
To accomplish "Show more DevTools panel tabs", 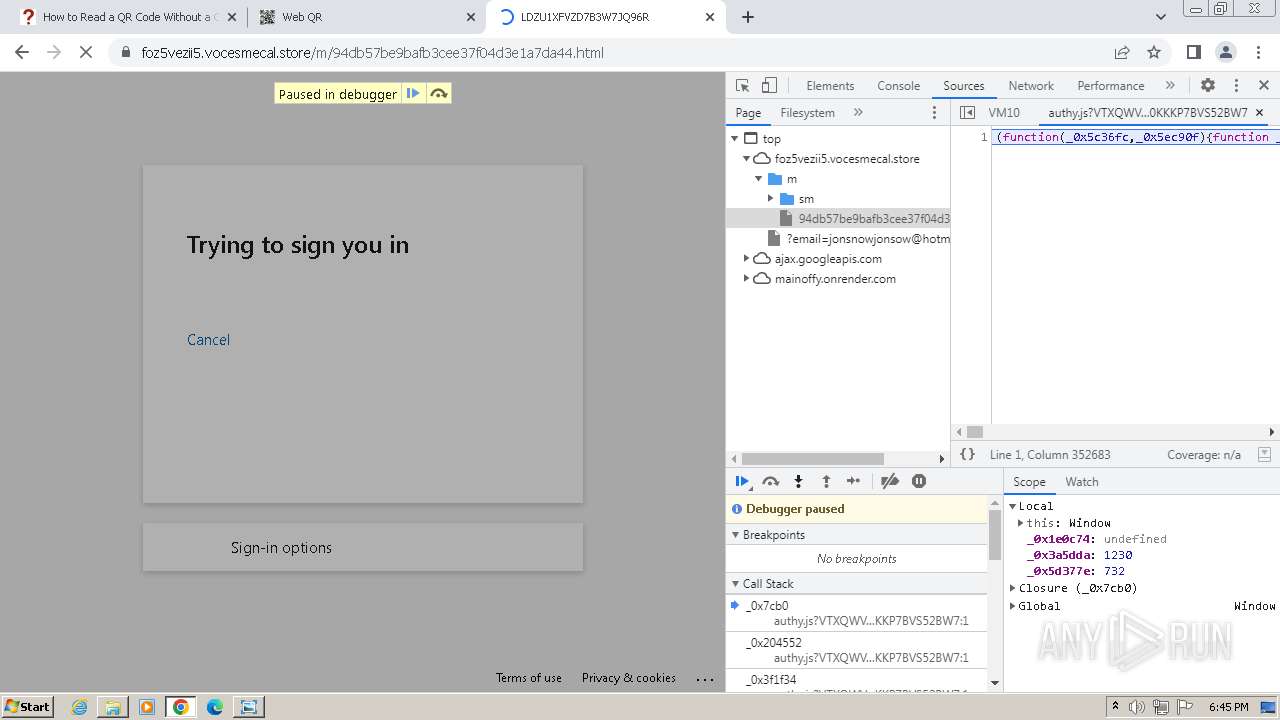I will [1170, 86].
